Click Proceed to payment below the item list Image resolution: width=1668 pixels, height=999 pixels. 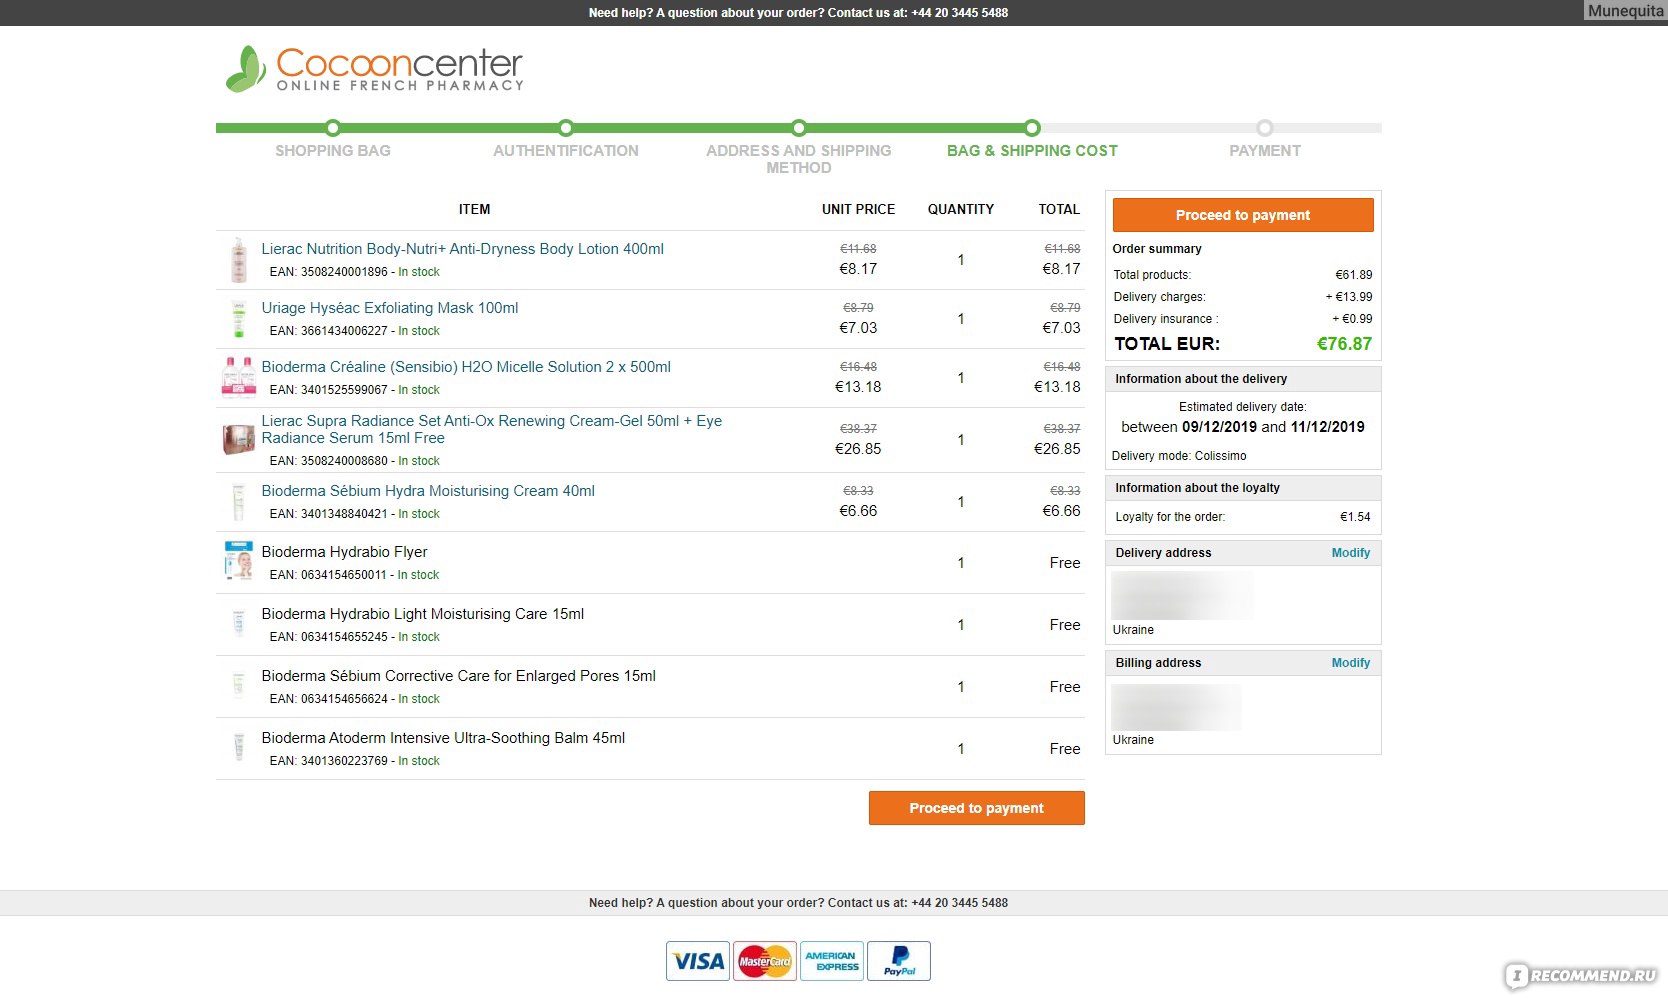[x=977, y=808]
